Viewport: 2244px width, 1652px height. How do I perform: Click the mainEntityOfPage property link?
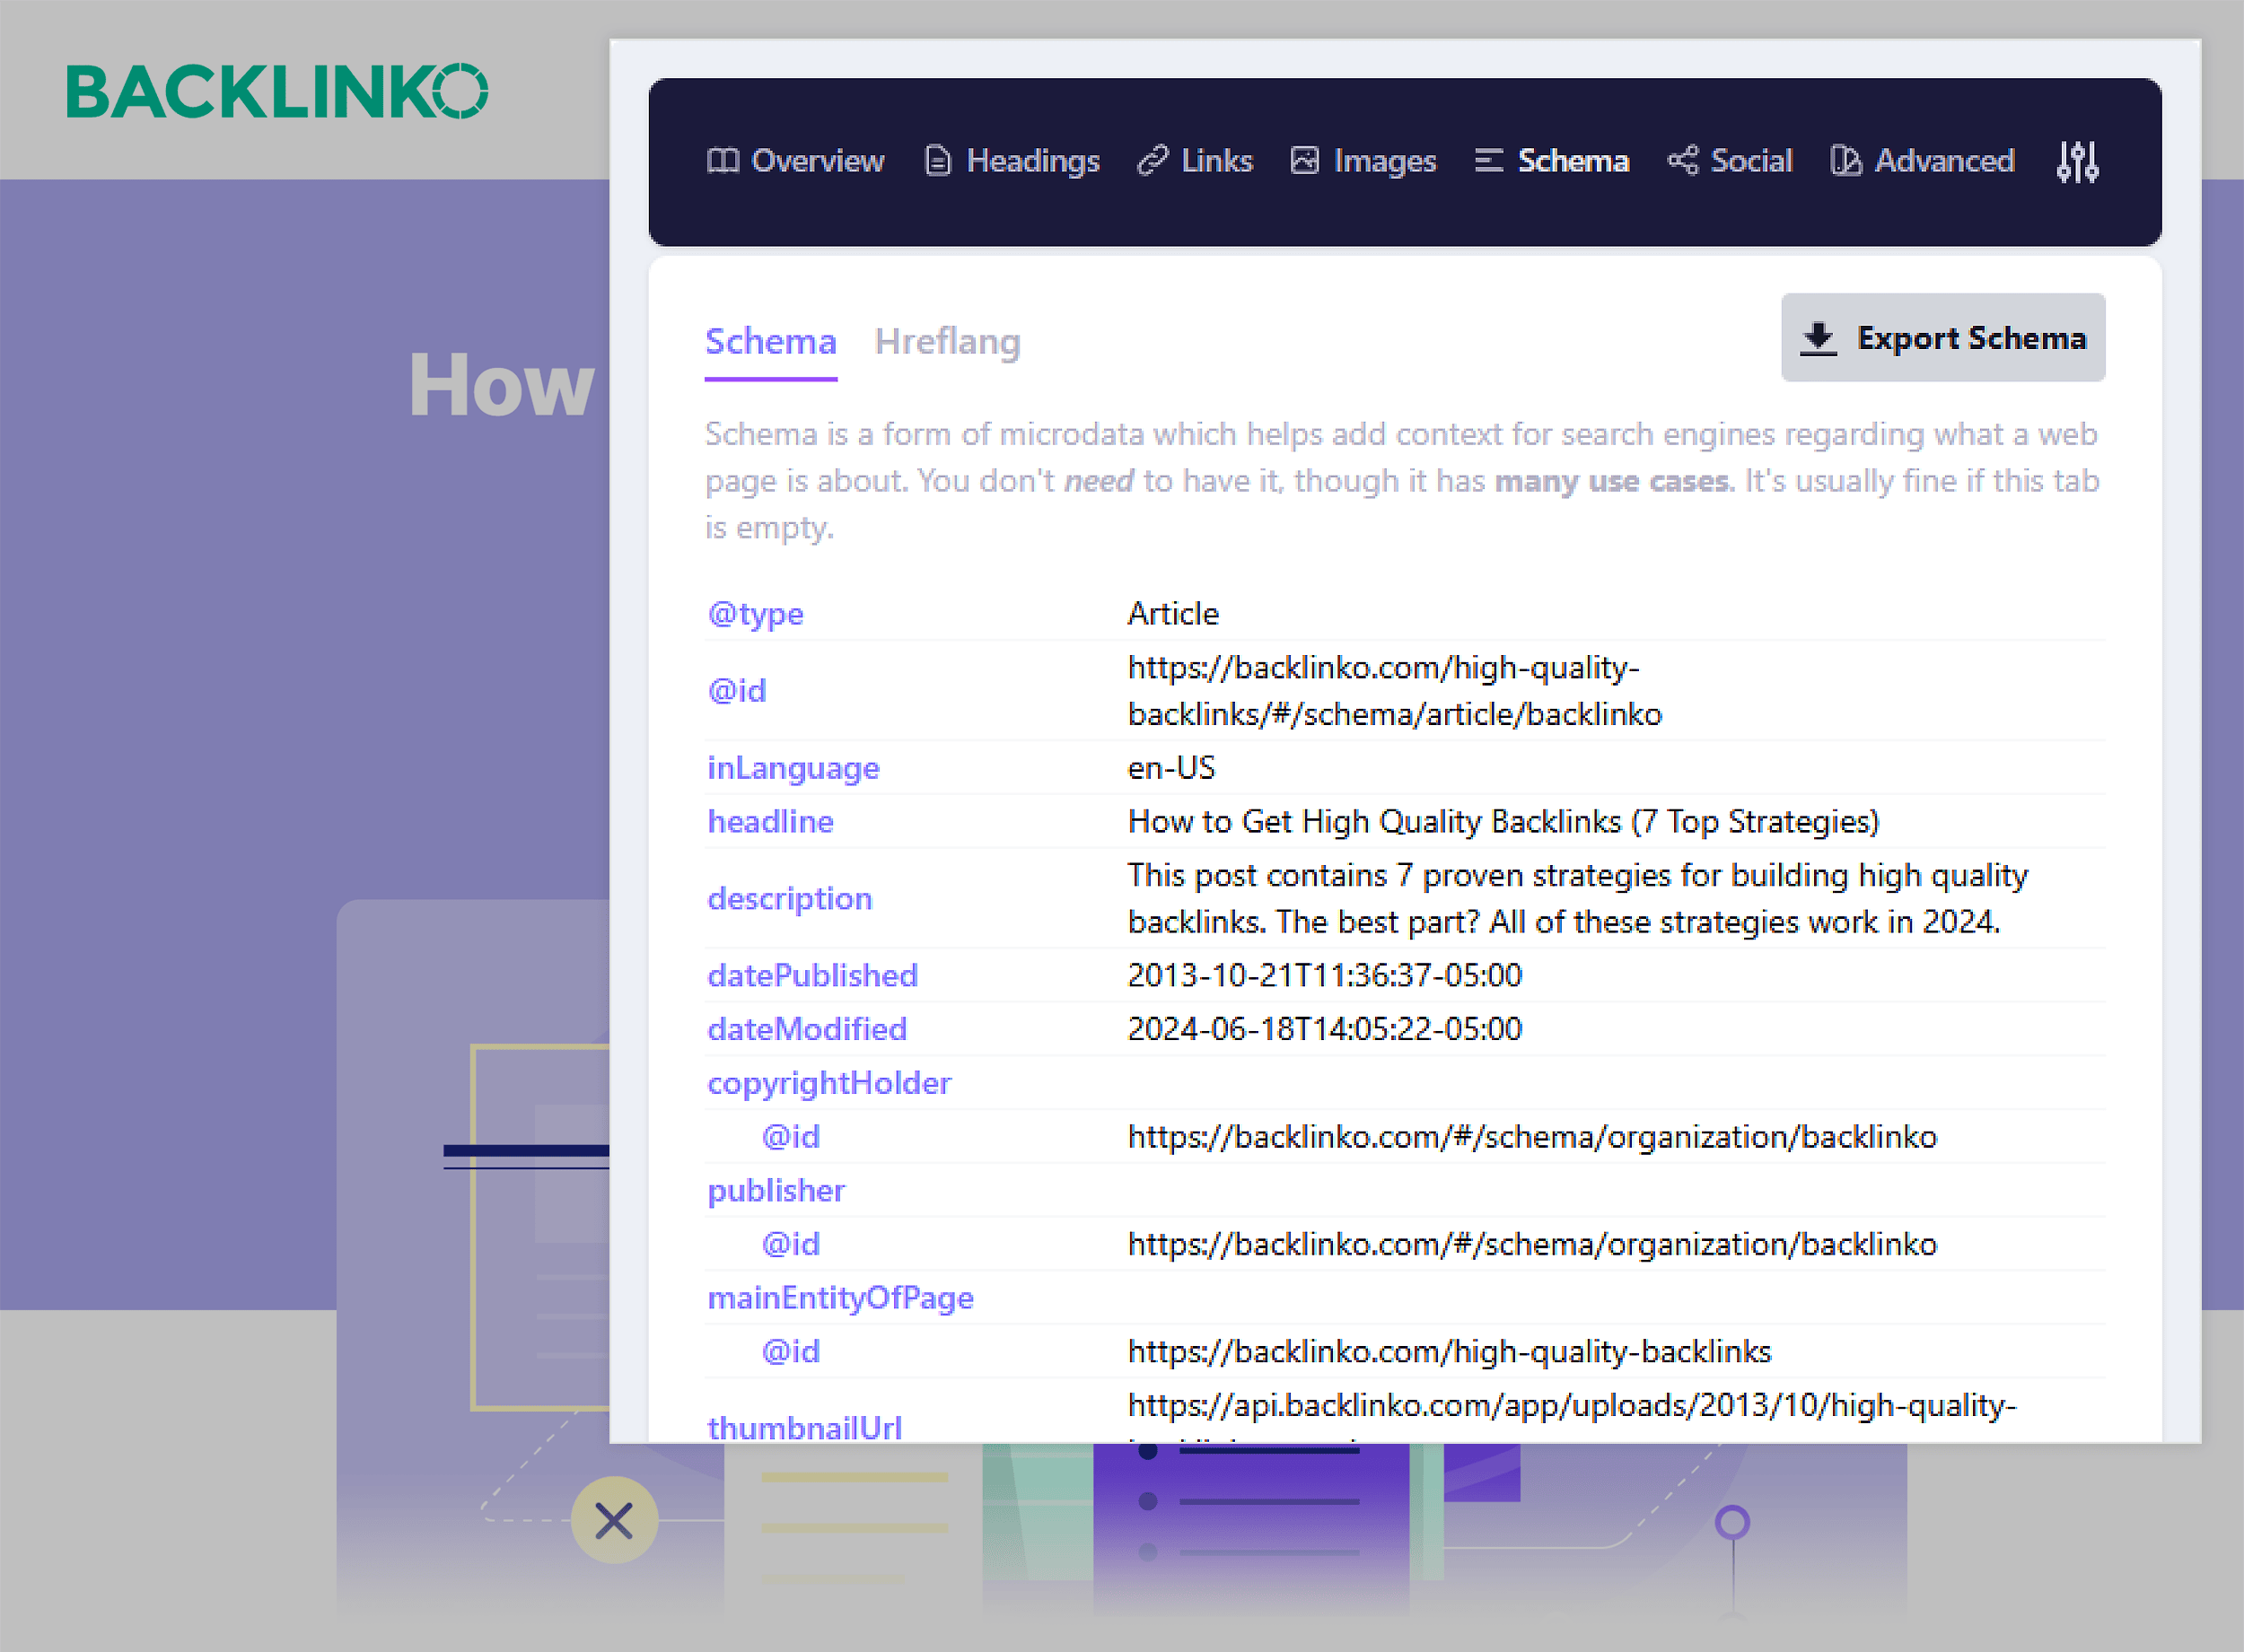click(x=840, y=1297)
